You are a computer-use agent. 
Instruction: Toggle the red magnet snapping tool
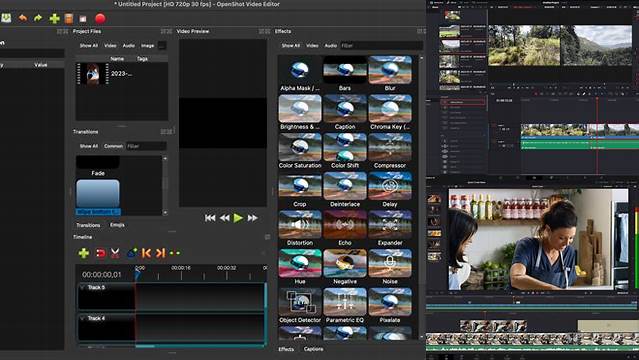[101, 253]
